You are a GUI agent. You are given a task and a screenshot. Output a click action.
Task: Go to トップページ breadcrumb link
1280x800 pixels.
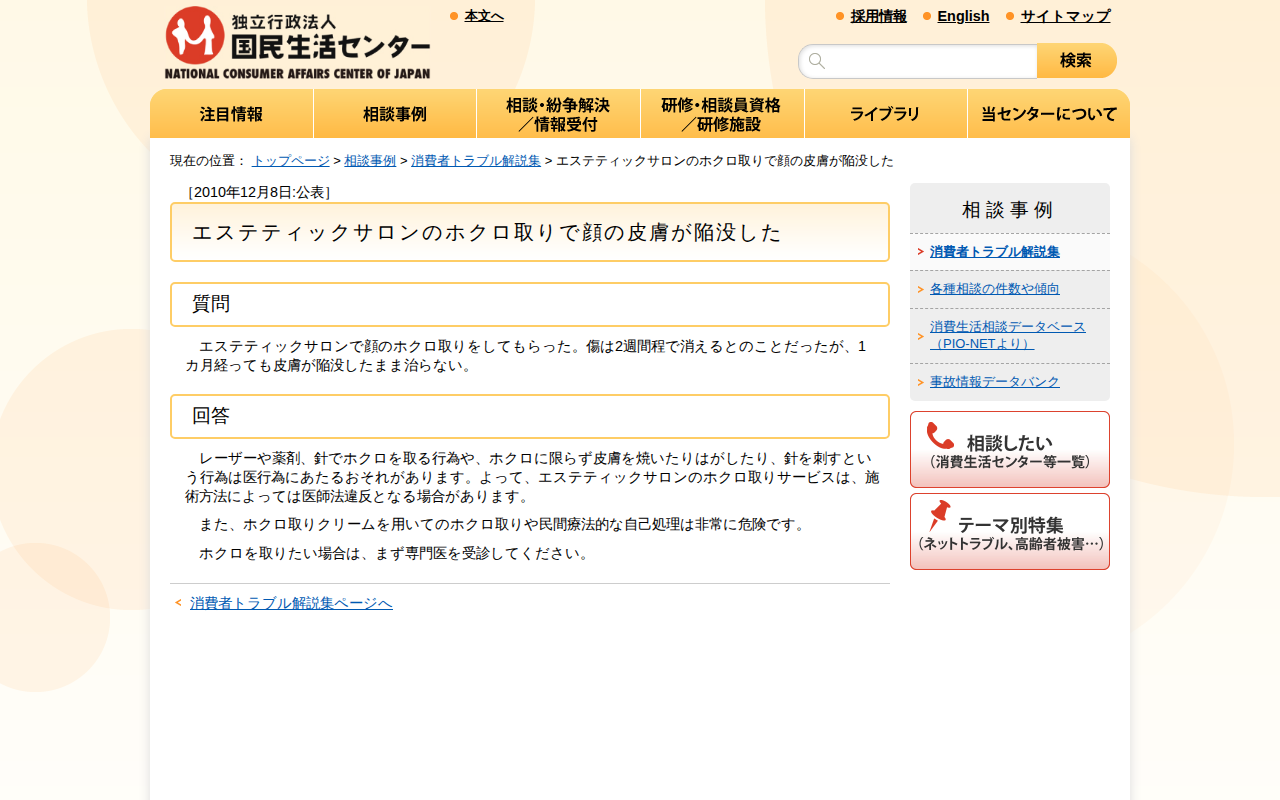click(x=290, y=161)
